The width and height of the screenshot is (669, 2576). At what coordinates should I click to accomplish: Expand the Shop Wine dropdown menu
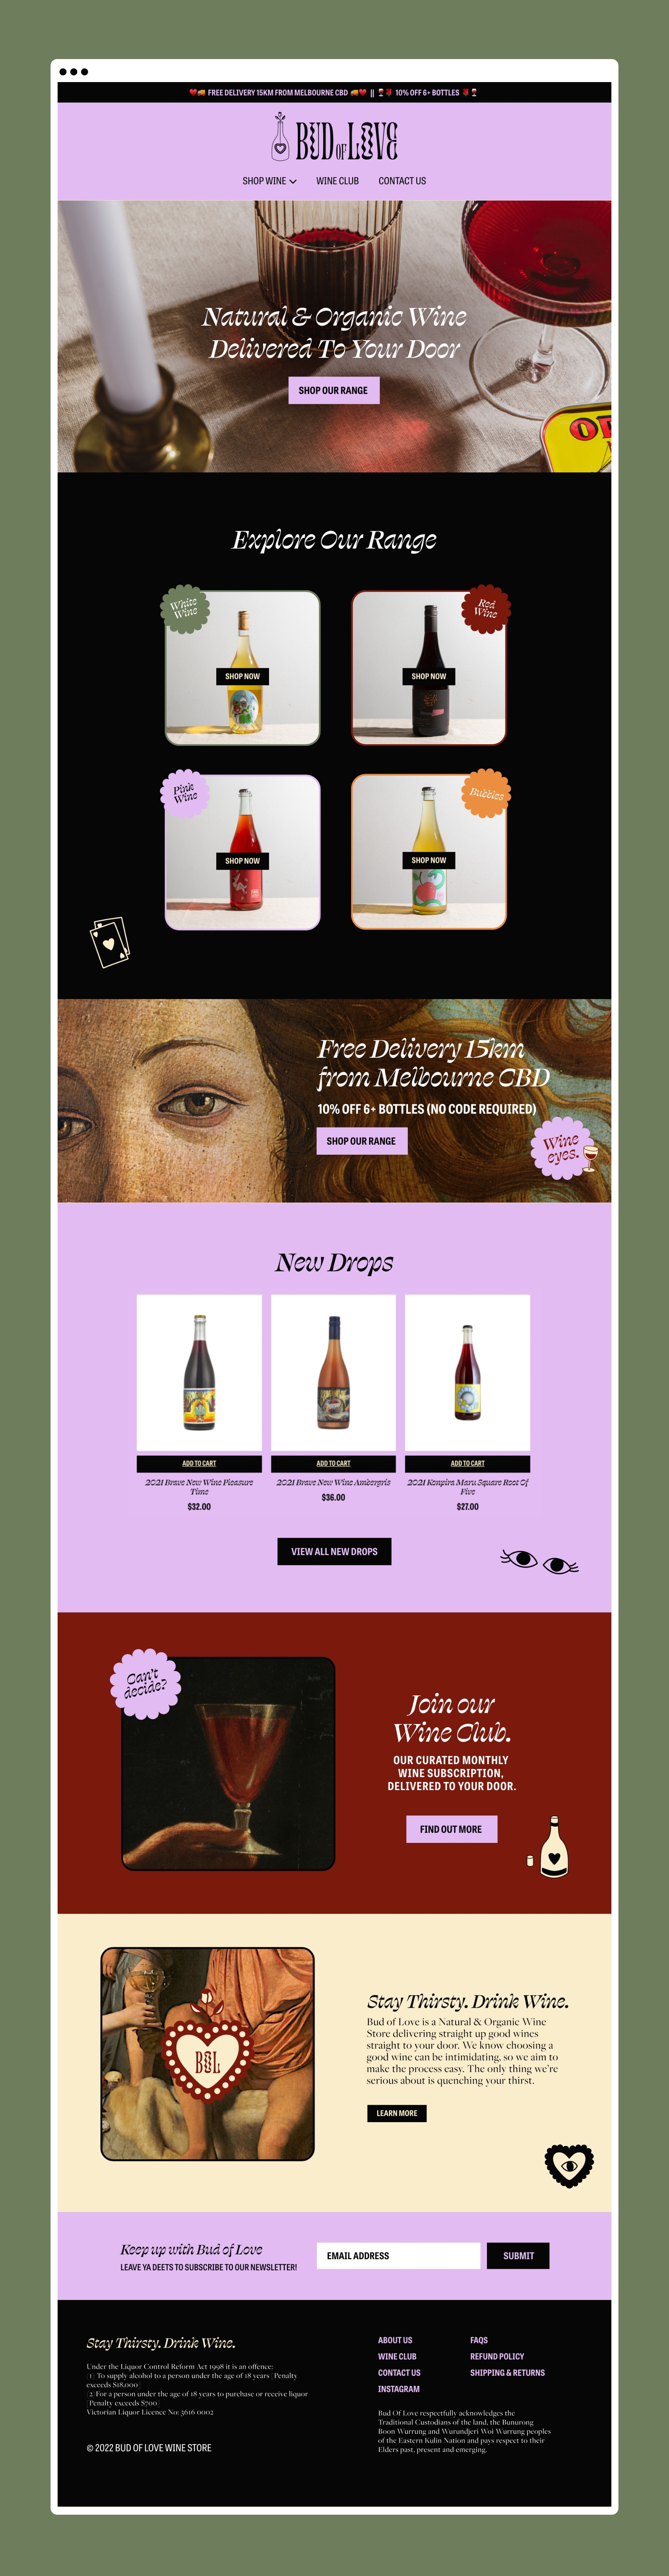pyautogui.click(x=269, y=181)
